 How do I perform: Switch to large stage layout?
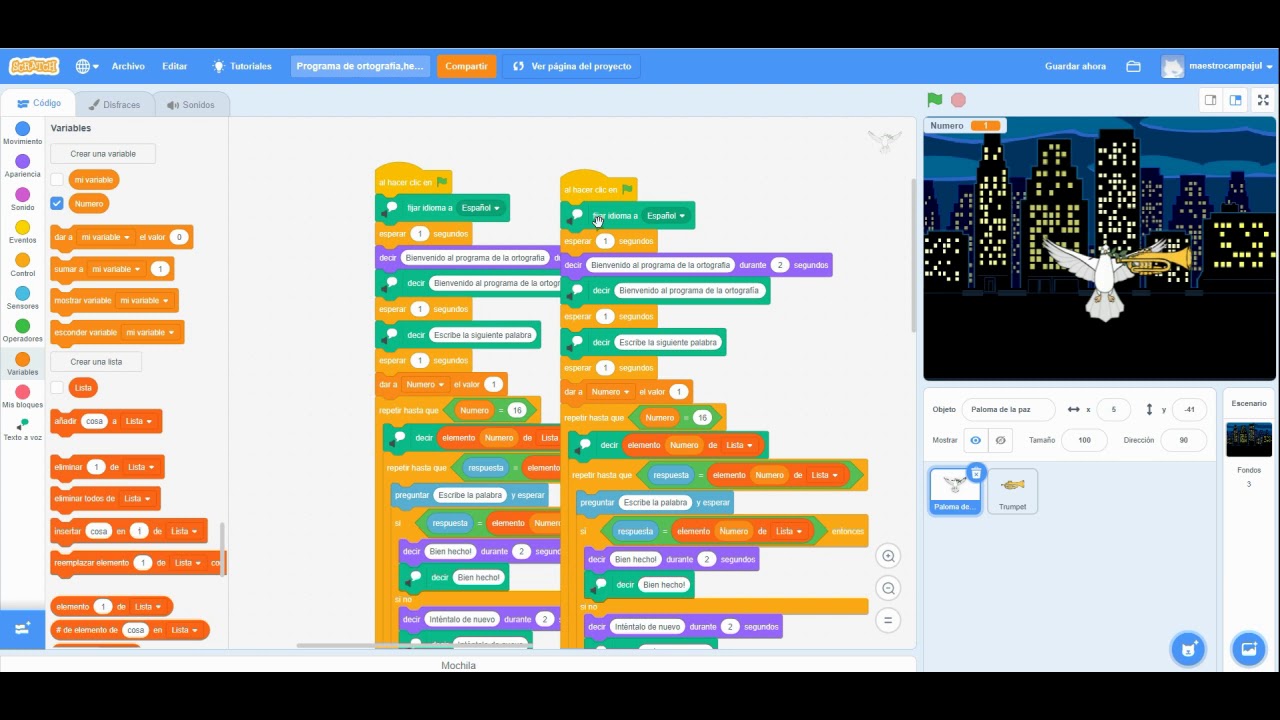[x=1236, y=100]
